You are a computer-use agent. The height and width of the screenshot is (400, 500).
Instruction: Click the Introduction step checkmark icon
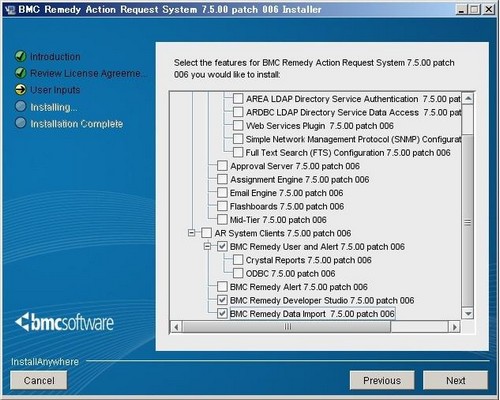tap(21, 56)
